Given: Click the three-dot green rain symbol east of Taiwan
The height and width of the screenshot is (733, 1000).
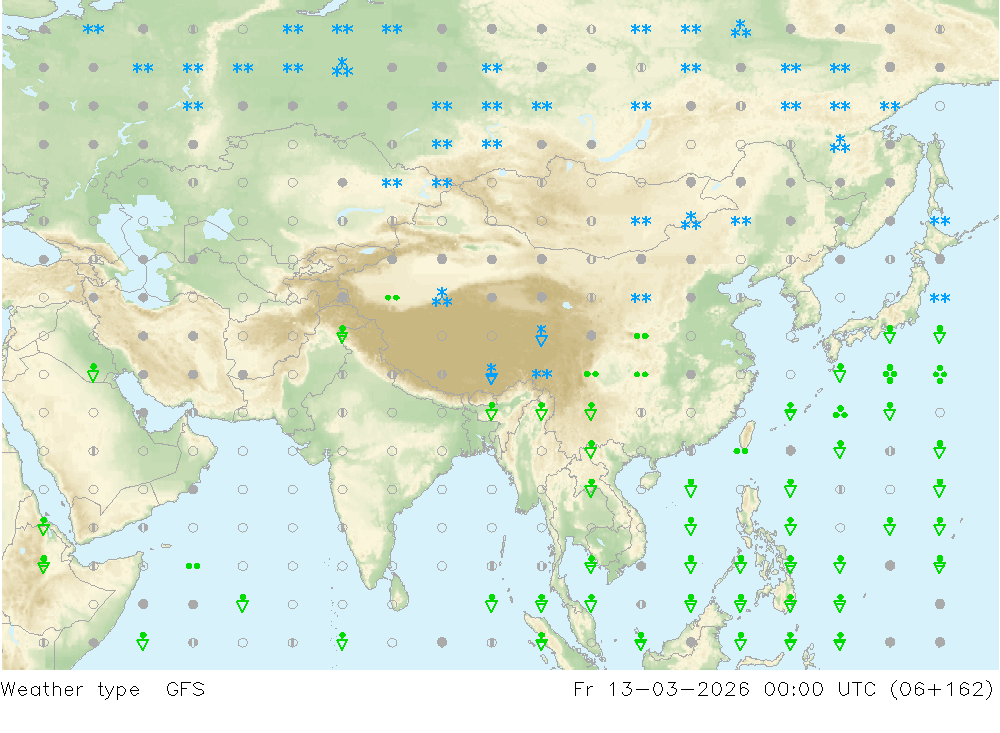Looking at the screenshot, I should click(840, 412).
